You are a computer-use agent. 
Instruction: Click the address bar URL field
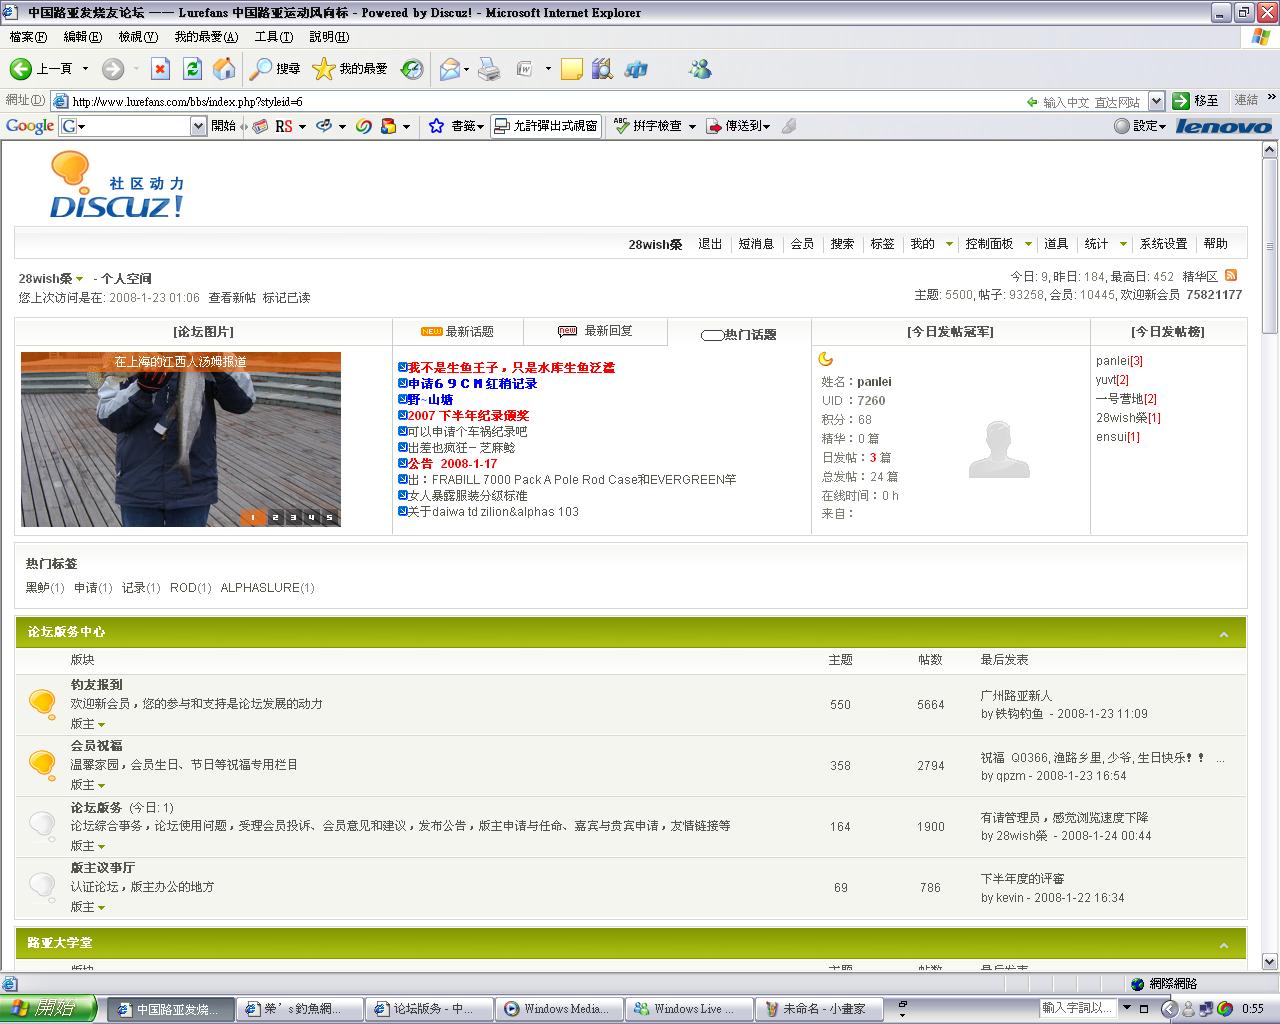tap(540, 101)
